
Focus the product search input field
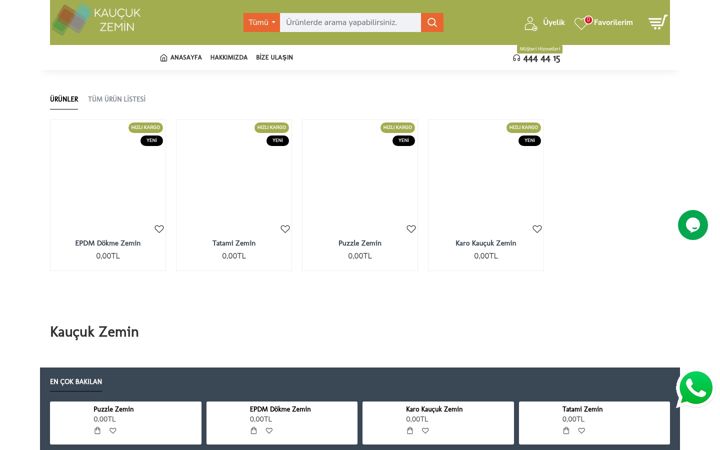(x=350, y=22)
